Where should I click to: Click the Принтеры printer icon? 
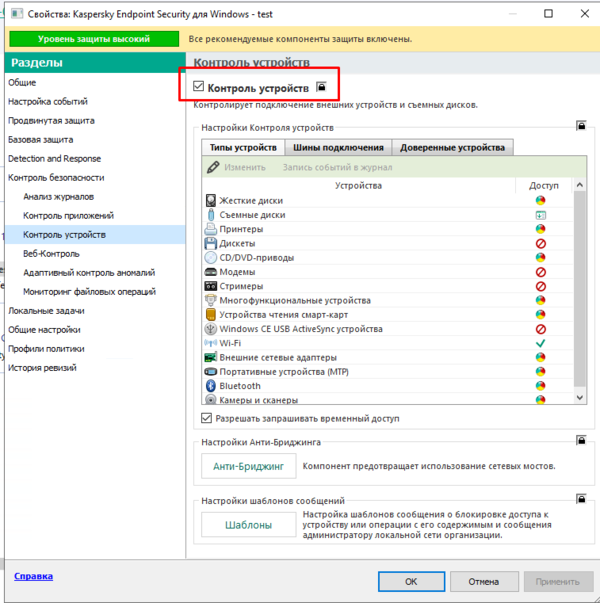[x=210, y=229]
